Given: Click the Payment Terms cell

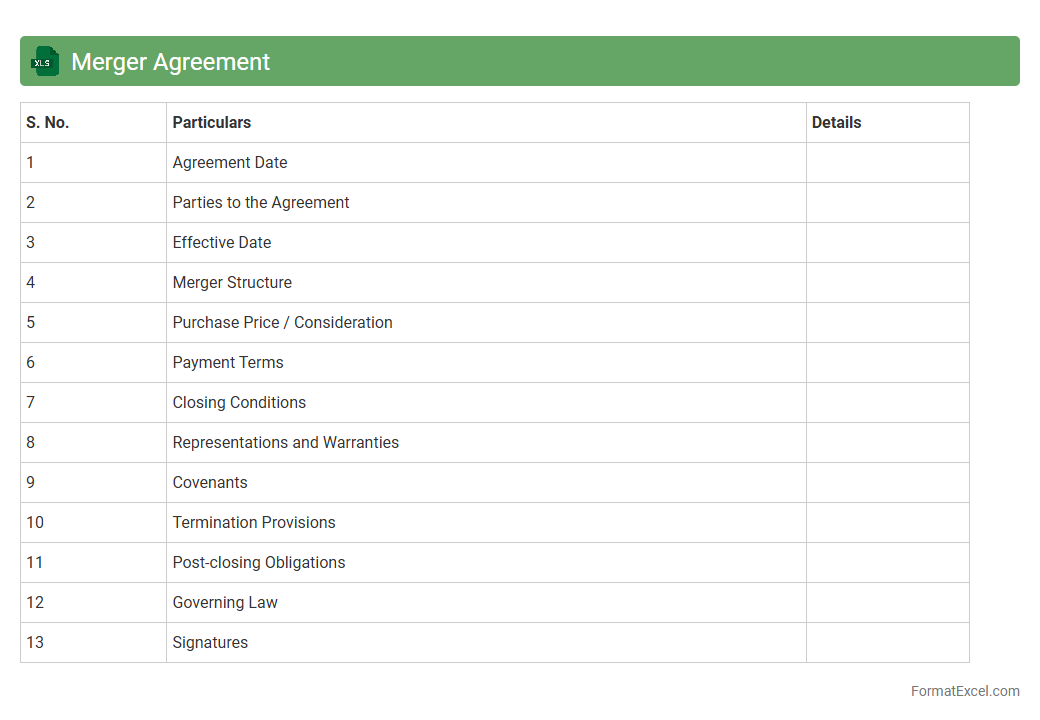Looking at the screenshot, I should tap(228, 362).
